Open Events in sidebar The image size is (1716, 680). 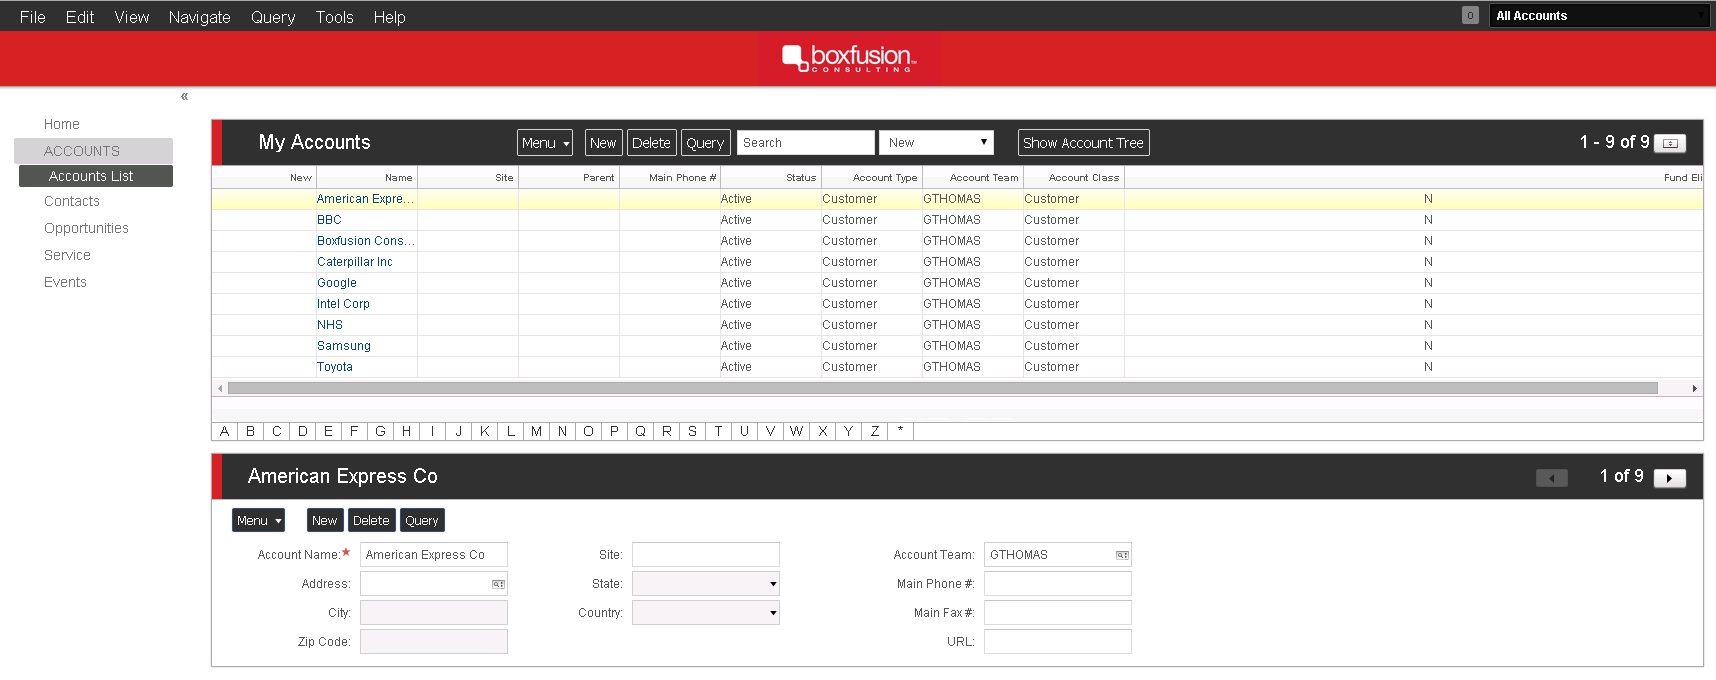tap(65, 282)
